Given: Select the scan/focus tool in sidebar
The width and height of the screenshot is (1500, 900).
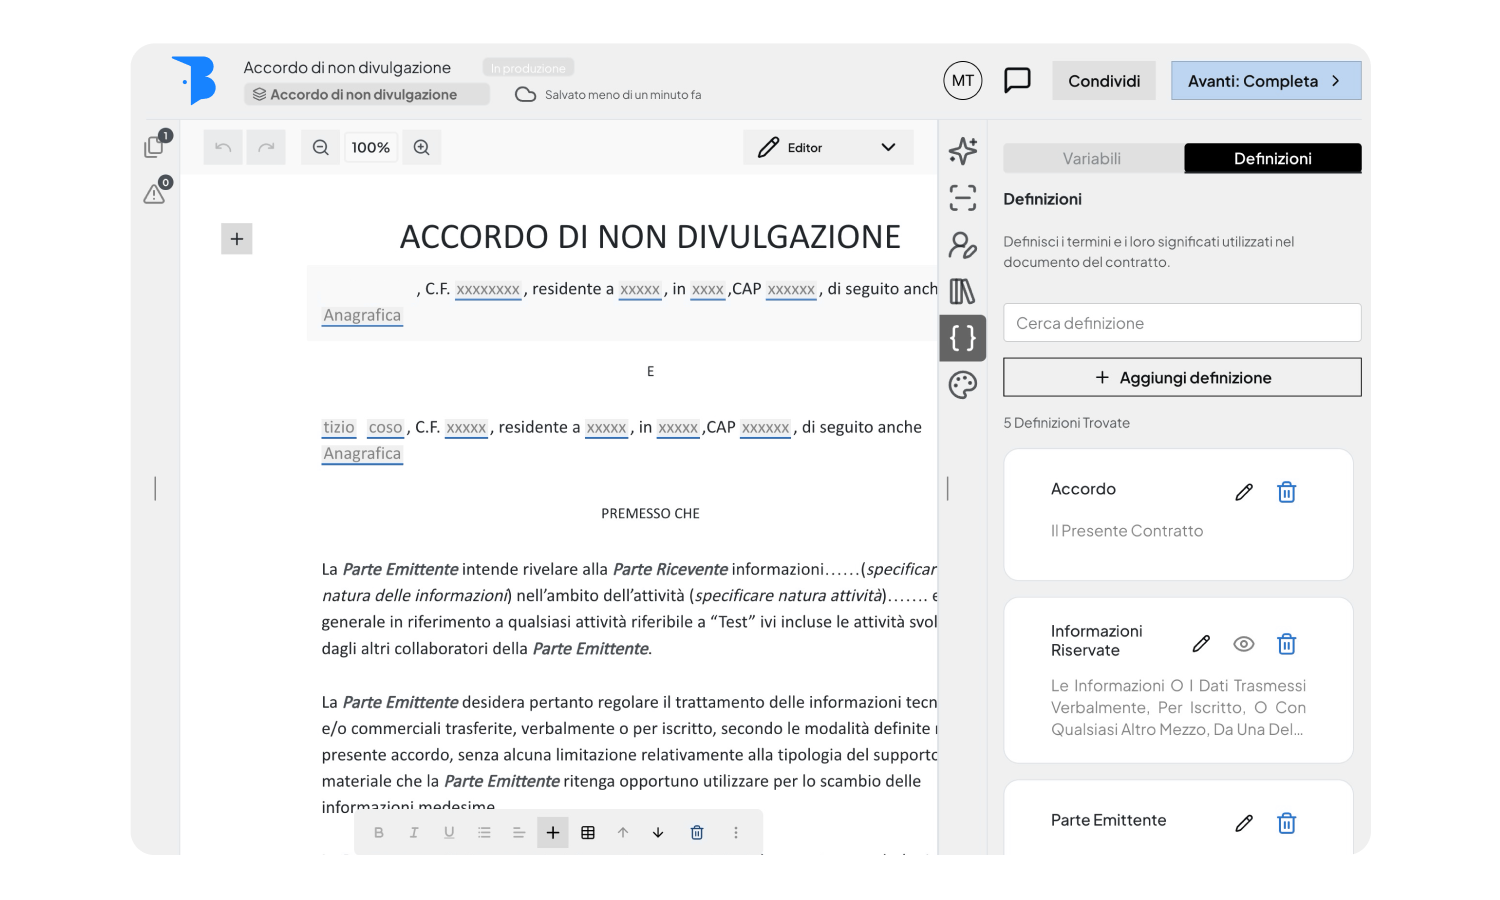Looking at the screenshot, I should pyautogui.click(x=962, y=199).
